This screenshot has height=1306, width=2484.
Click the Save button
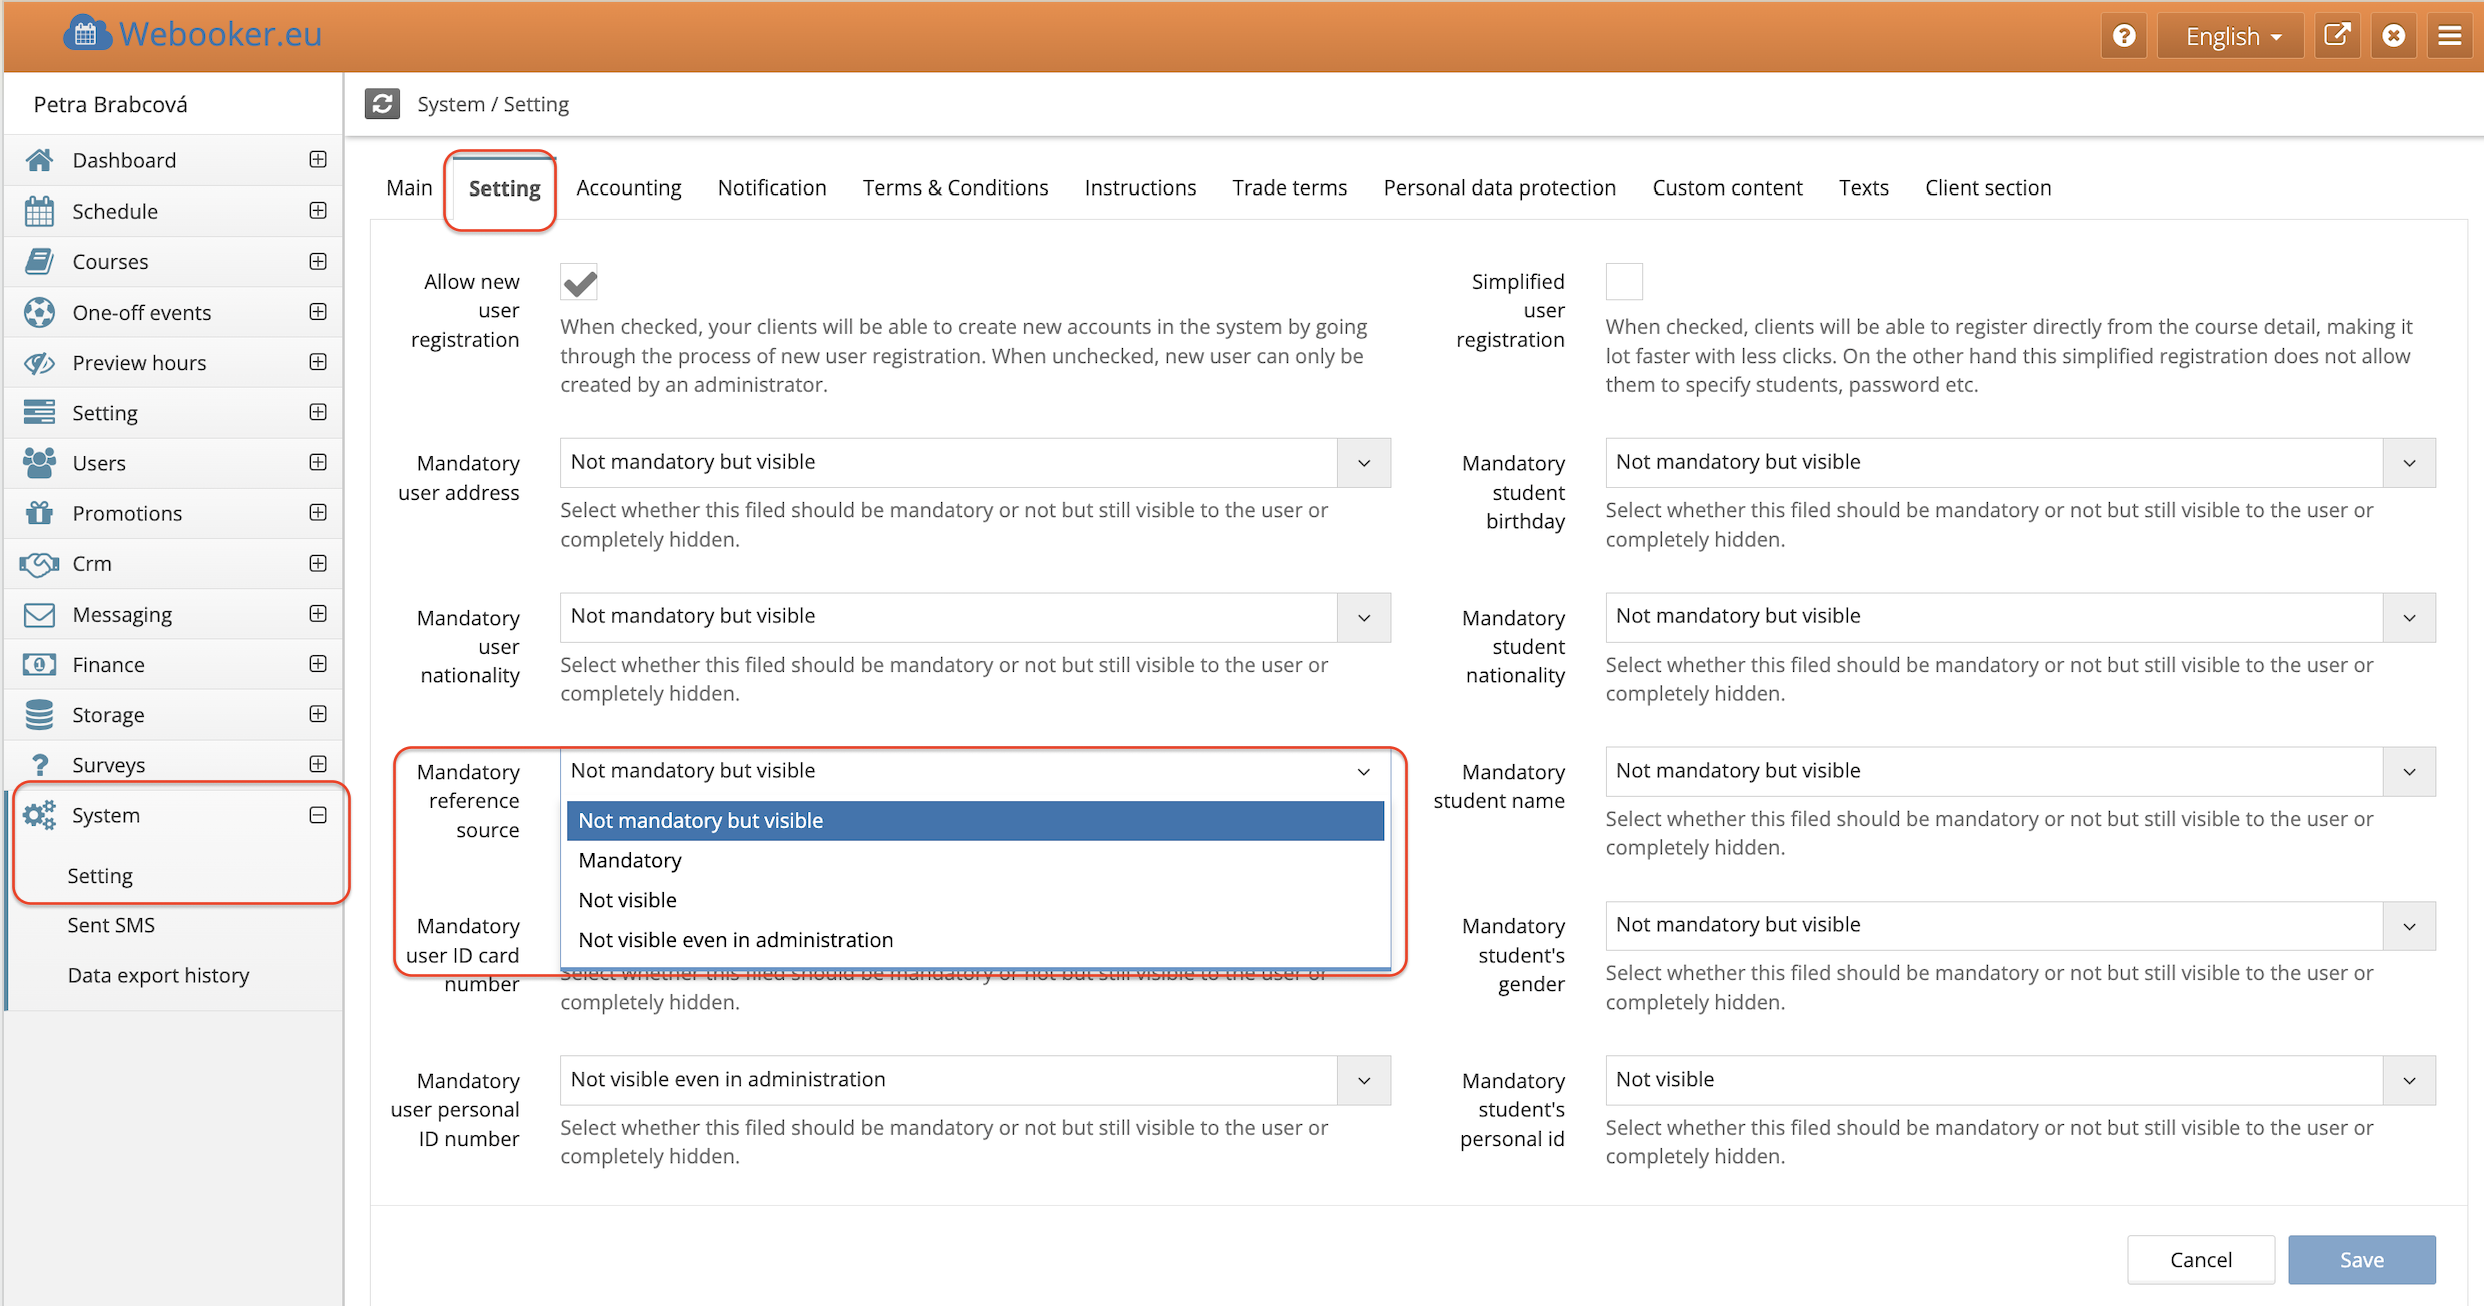click(x=2361, y=1259)
